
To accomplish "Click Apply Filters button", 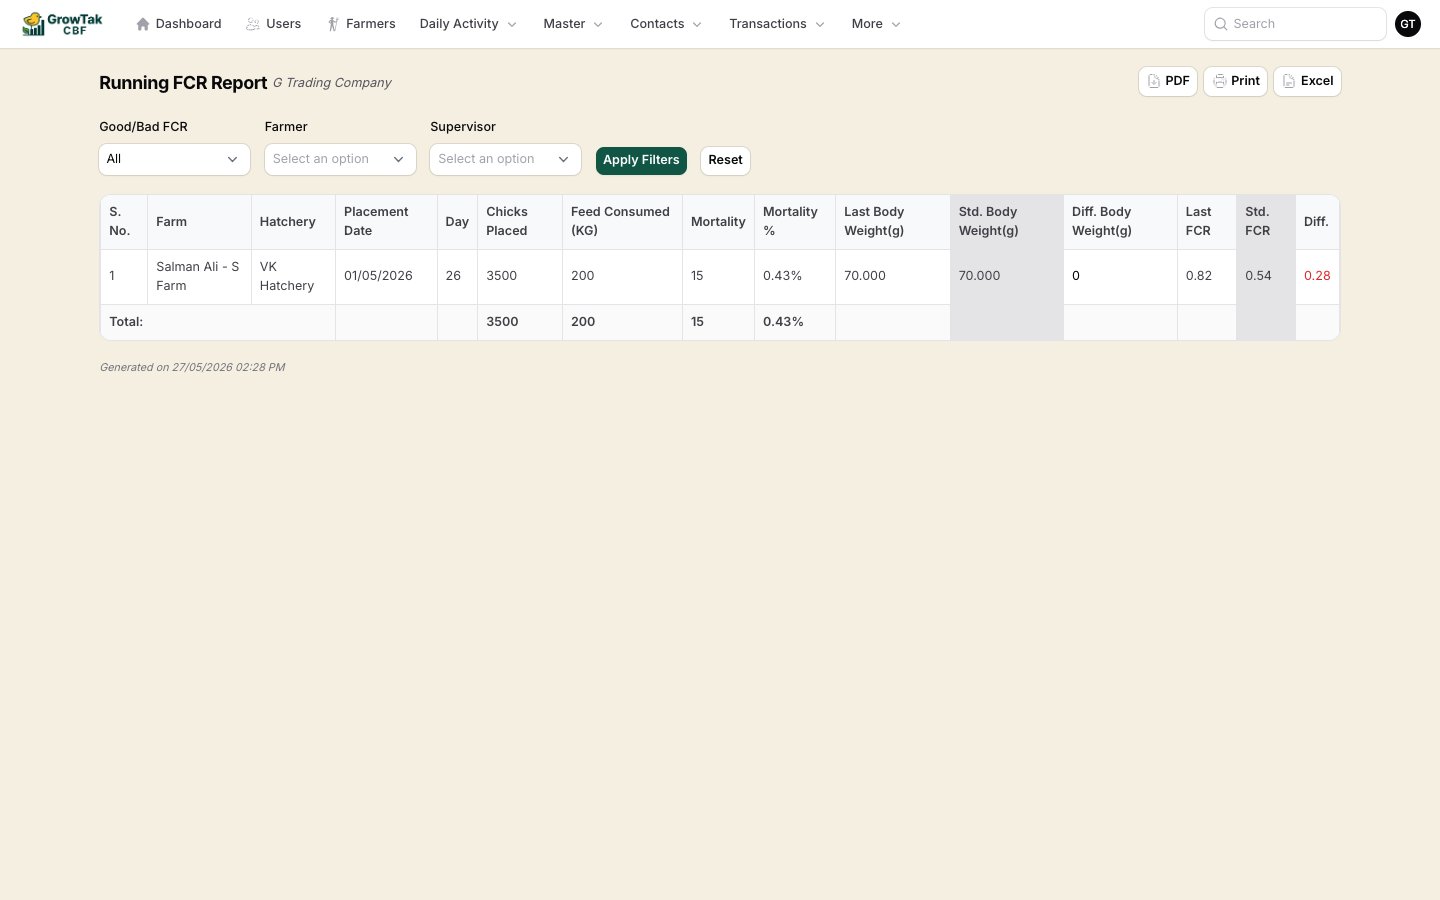I will [641, 160].
